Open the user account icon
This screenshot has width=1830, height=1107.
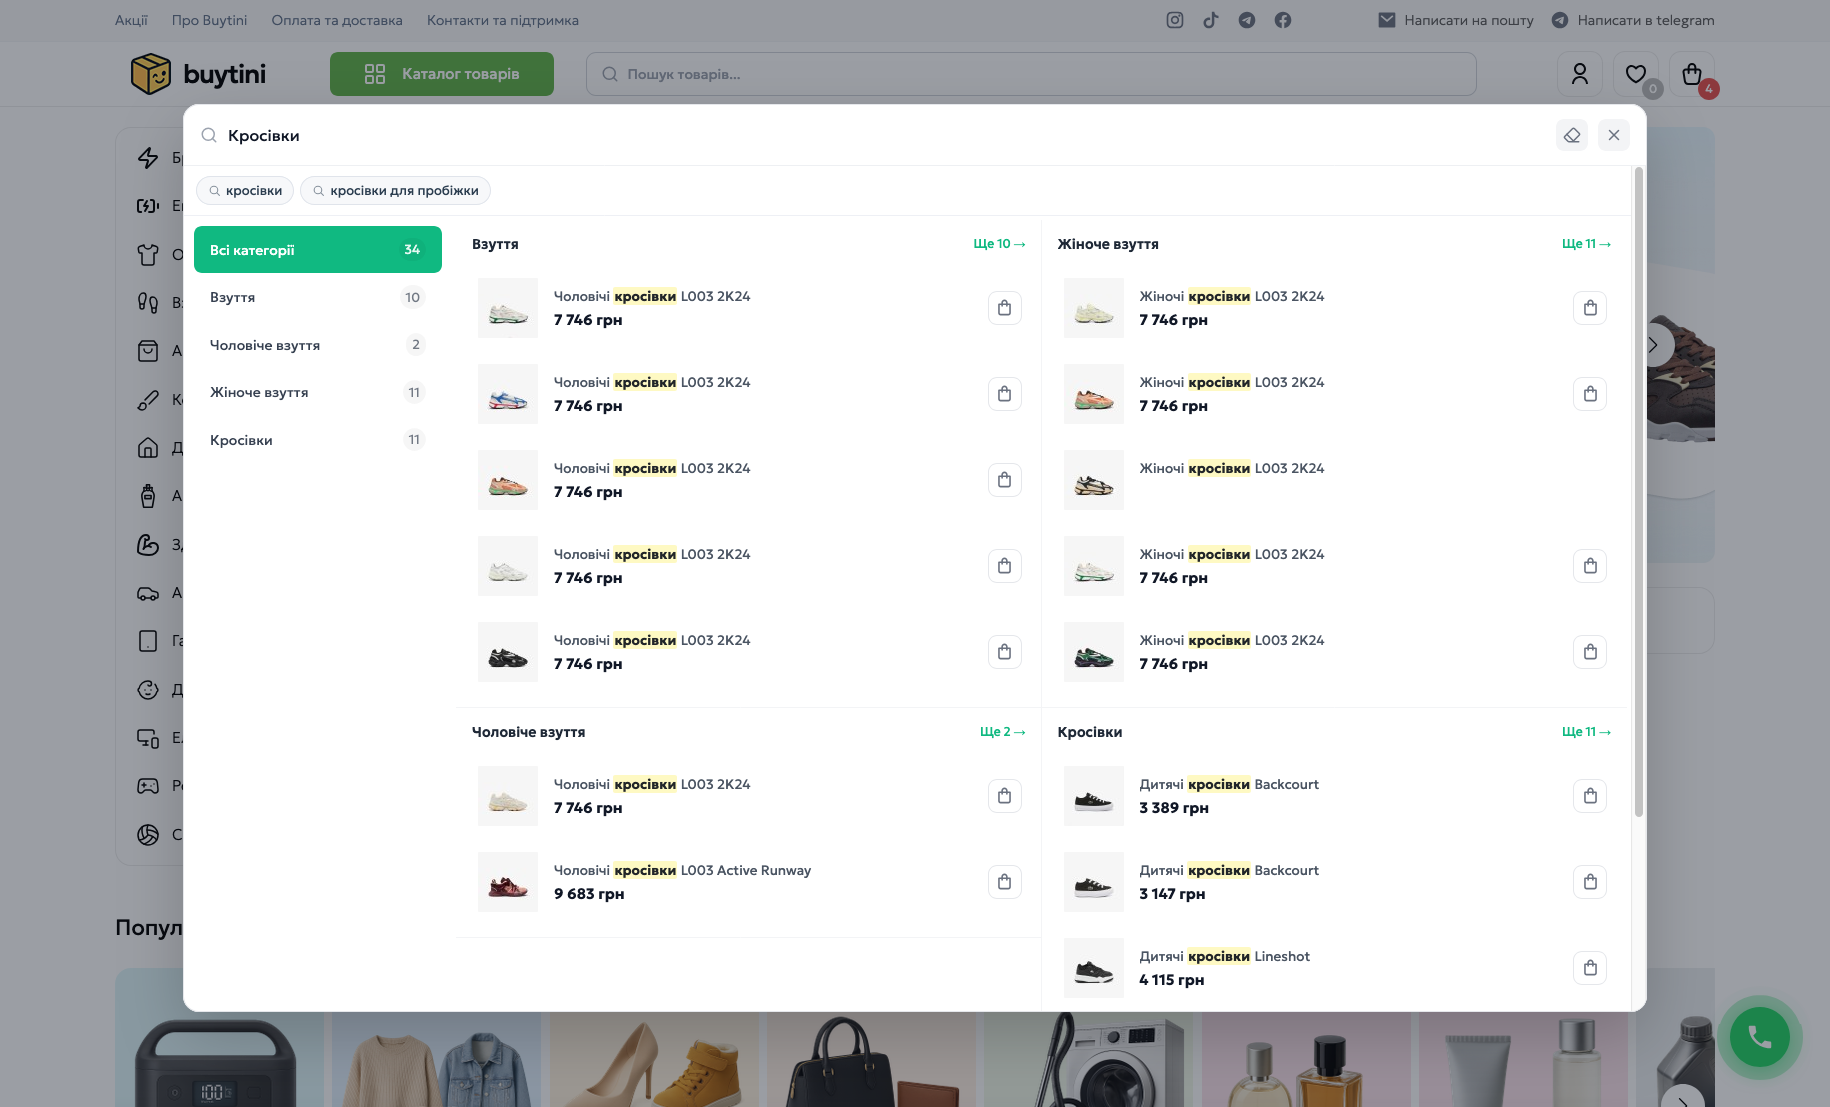[1580, 74]
